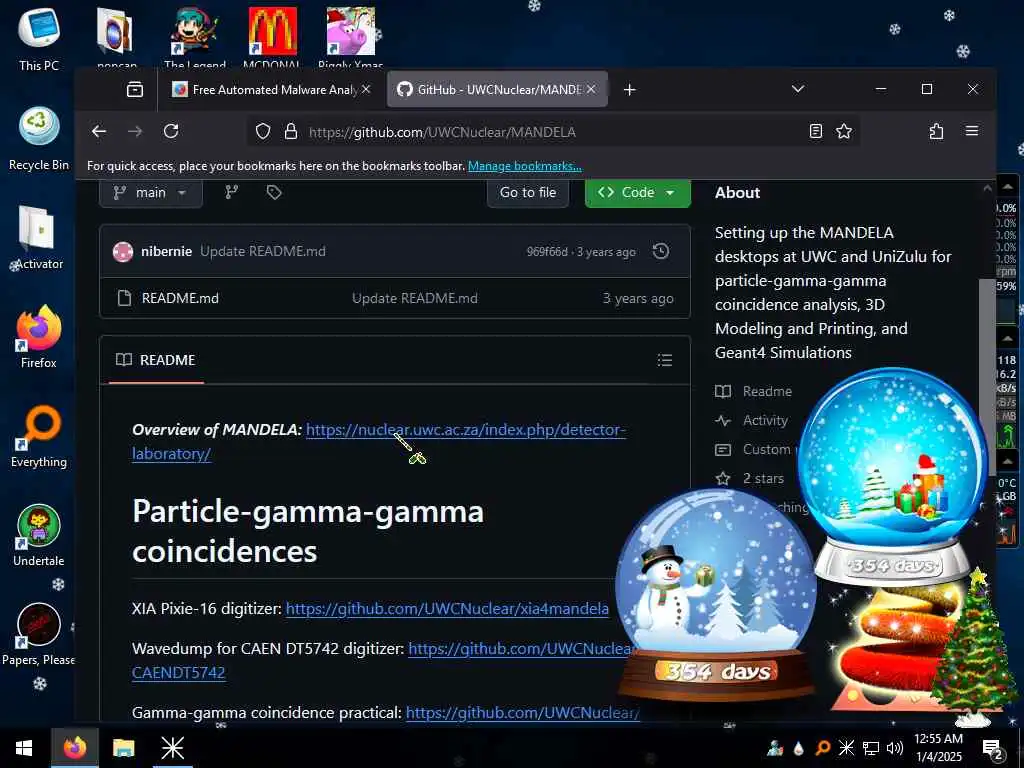Show site security padlock info
This screenshot has height=768, width=1024.
(x=291, y=131)
